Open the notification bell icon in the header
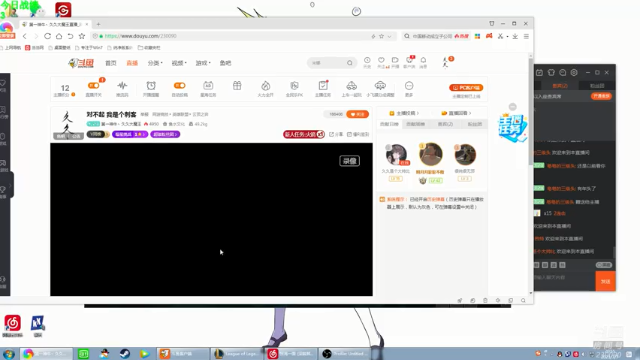 (x=423, y=60)
